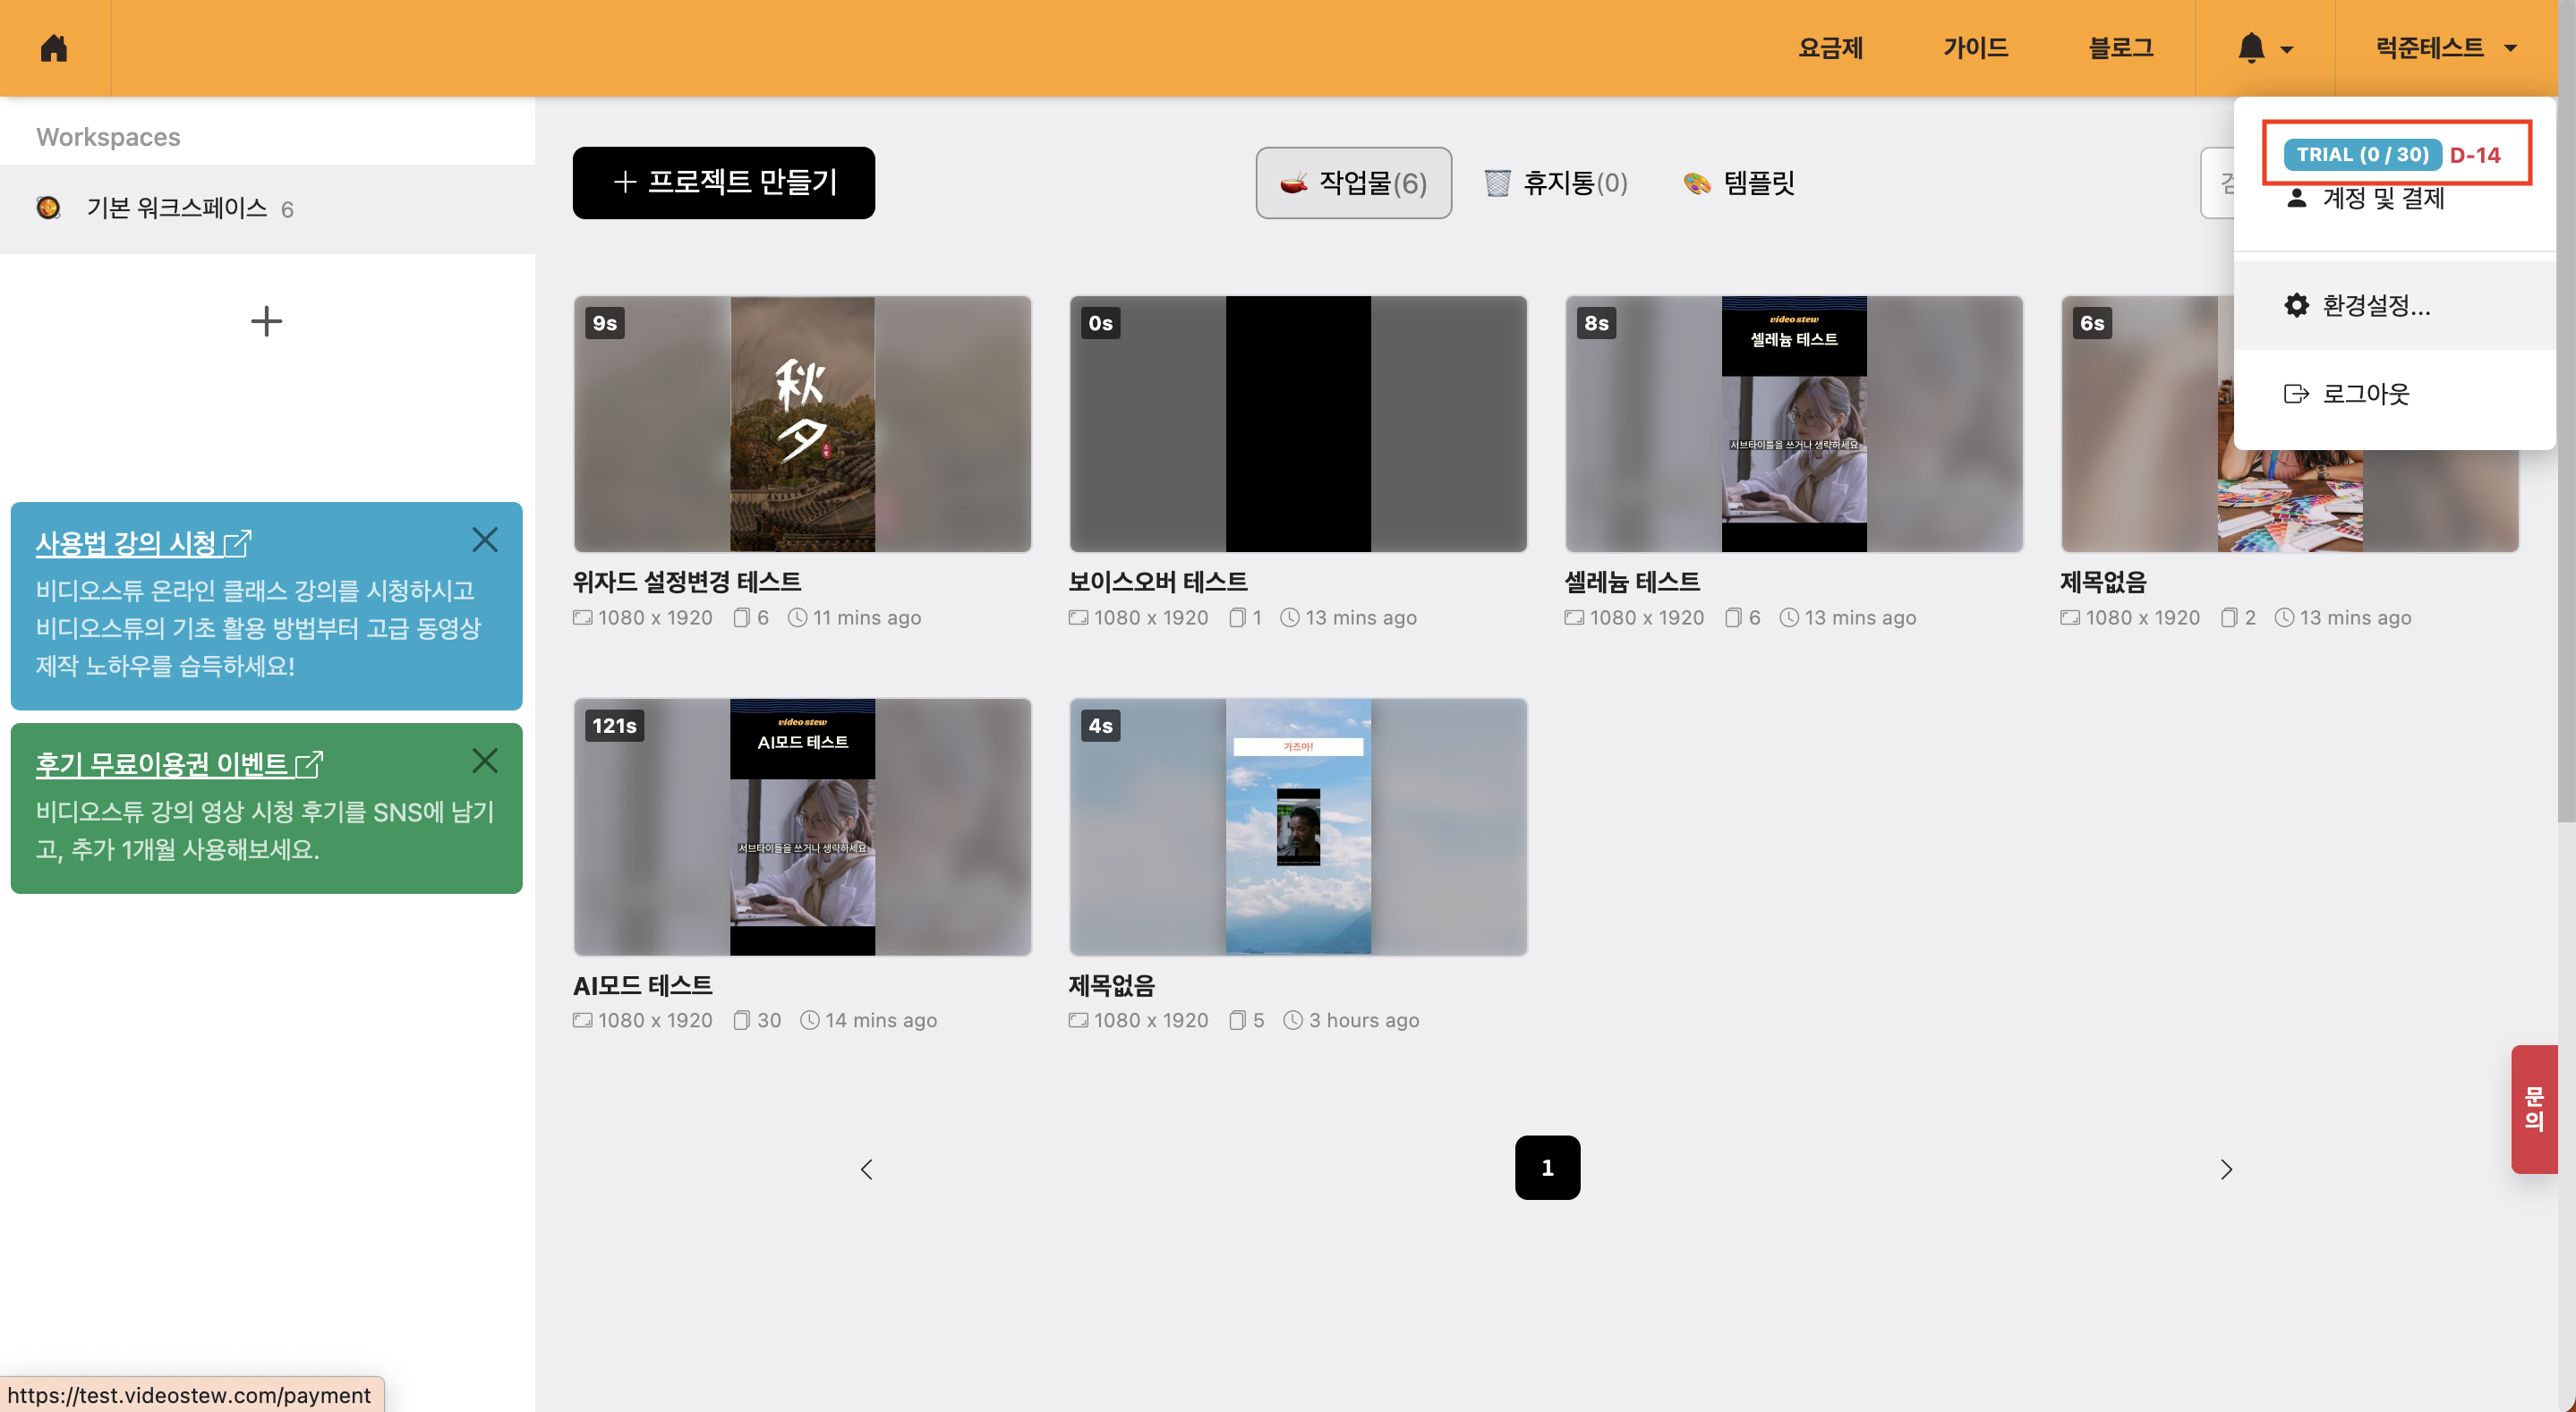Click the home icon in top bar
2576x1412 pixels.
coord(54,48)
